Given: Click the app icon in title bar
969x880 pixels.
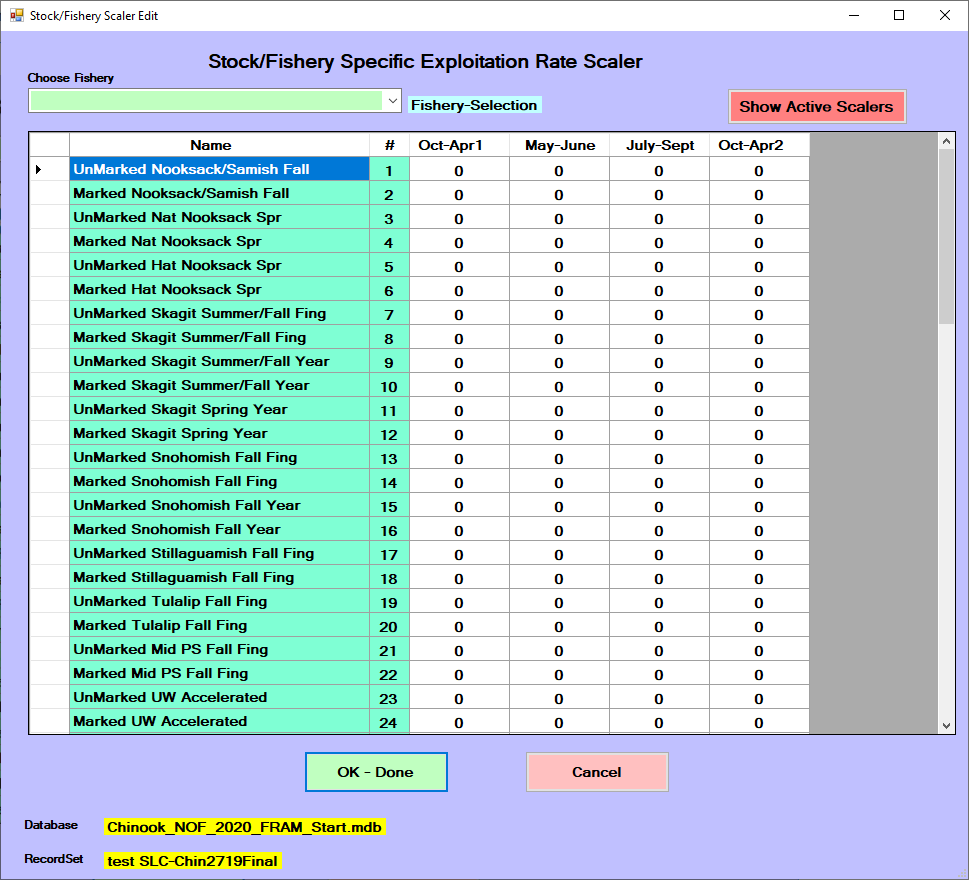Looking at the screenshot, I should coord(17,15).
